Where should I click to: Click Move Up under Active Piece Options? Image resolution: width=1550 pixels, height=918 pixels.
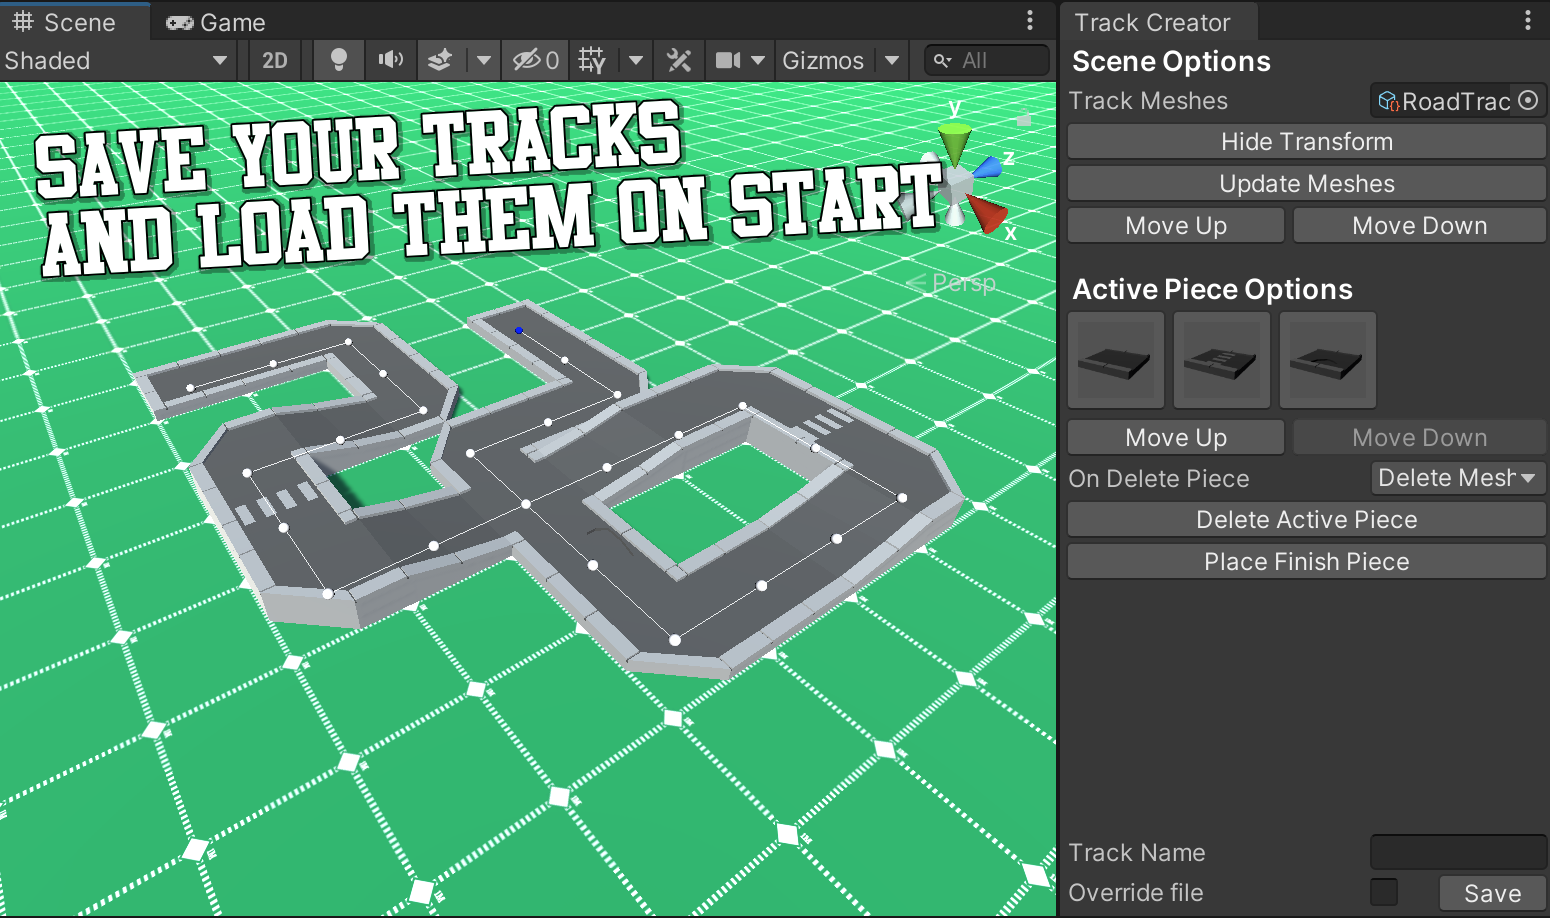[x=1176, y=438]
